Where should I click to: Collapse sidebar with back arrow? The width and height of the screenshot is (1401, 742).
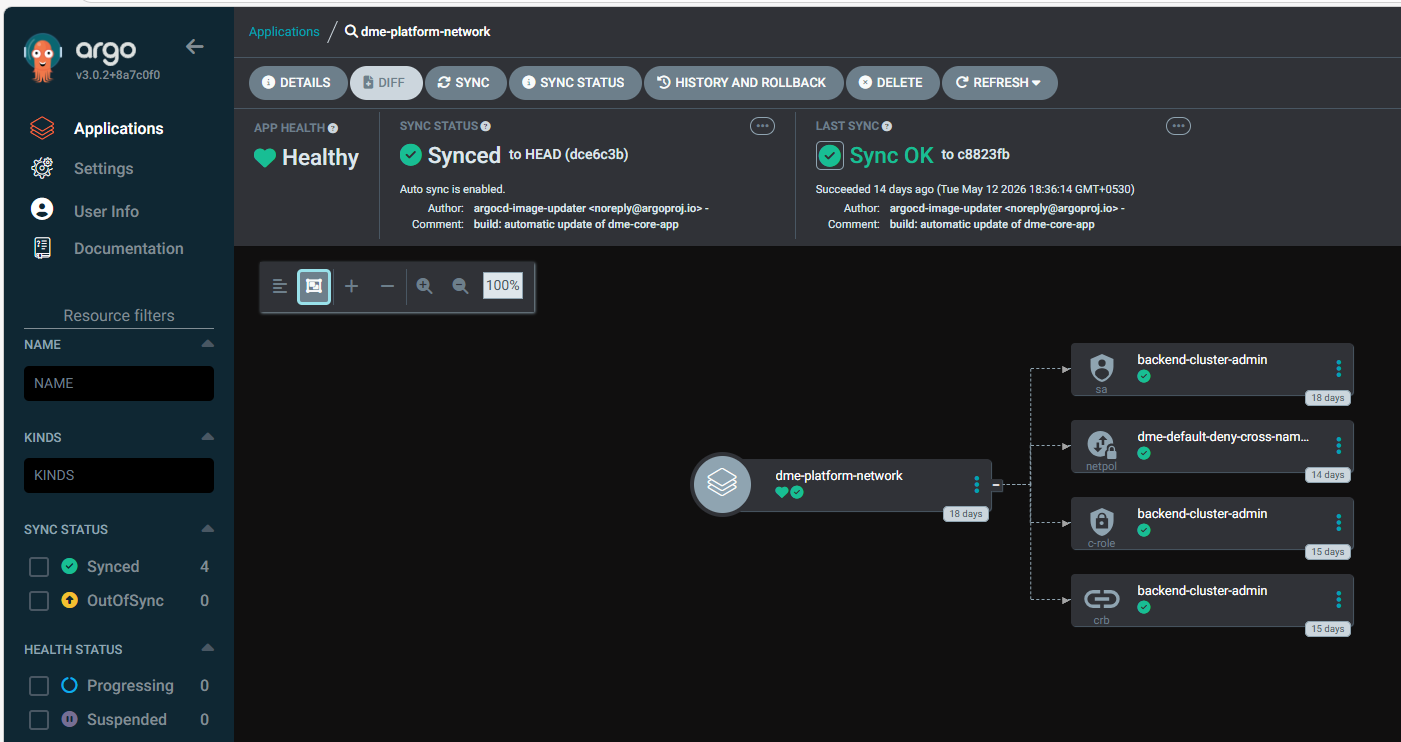(x=195, y=47)
